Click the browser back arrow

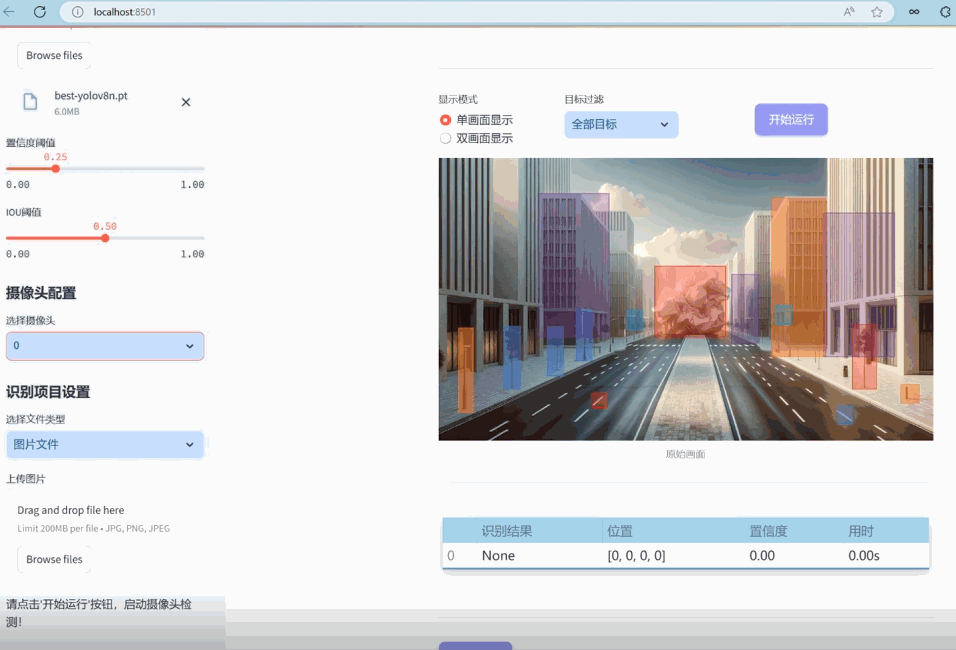pos(9,12)
